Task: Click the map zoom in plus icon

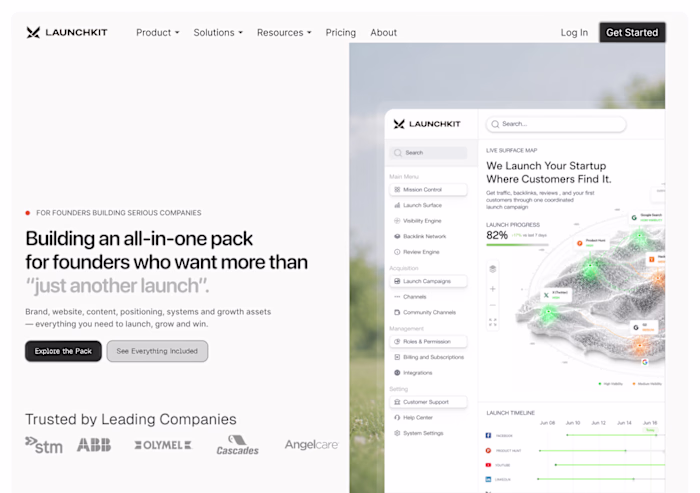Action: tap(493, 289)
